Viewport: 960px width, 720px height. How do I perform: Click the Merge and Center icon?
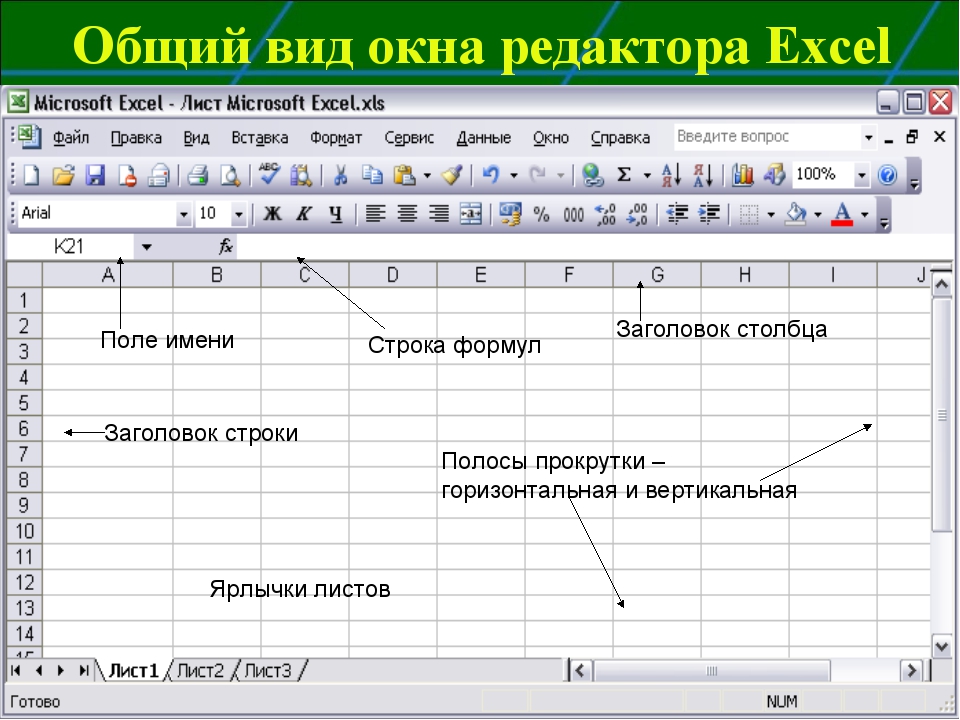tap(470, 213)
